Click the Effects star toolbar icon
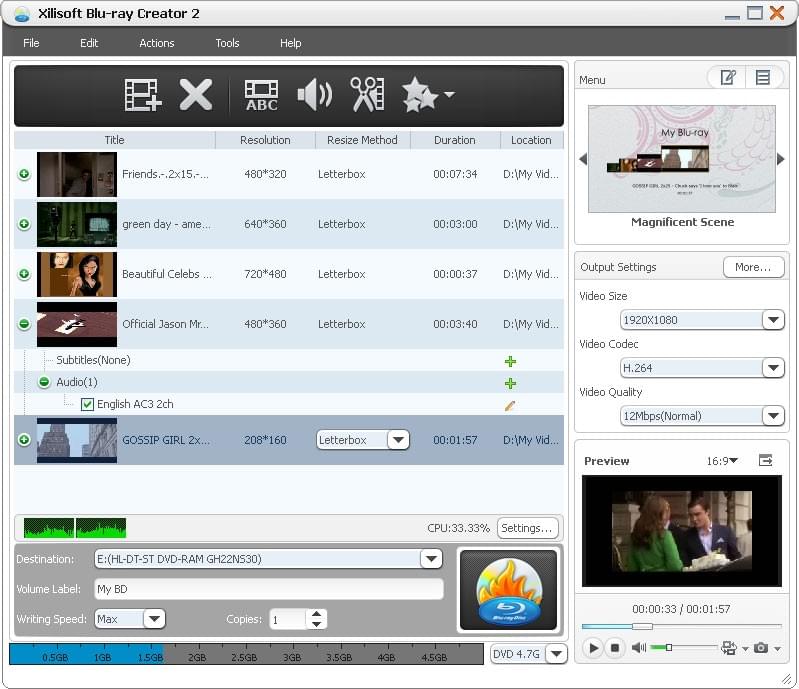The width and height of the screenshot is (799, 689). [419, 95]
